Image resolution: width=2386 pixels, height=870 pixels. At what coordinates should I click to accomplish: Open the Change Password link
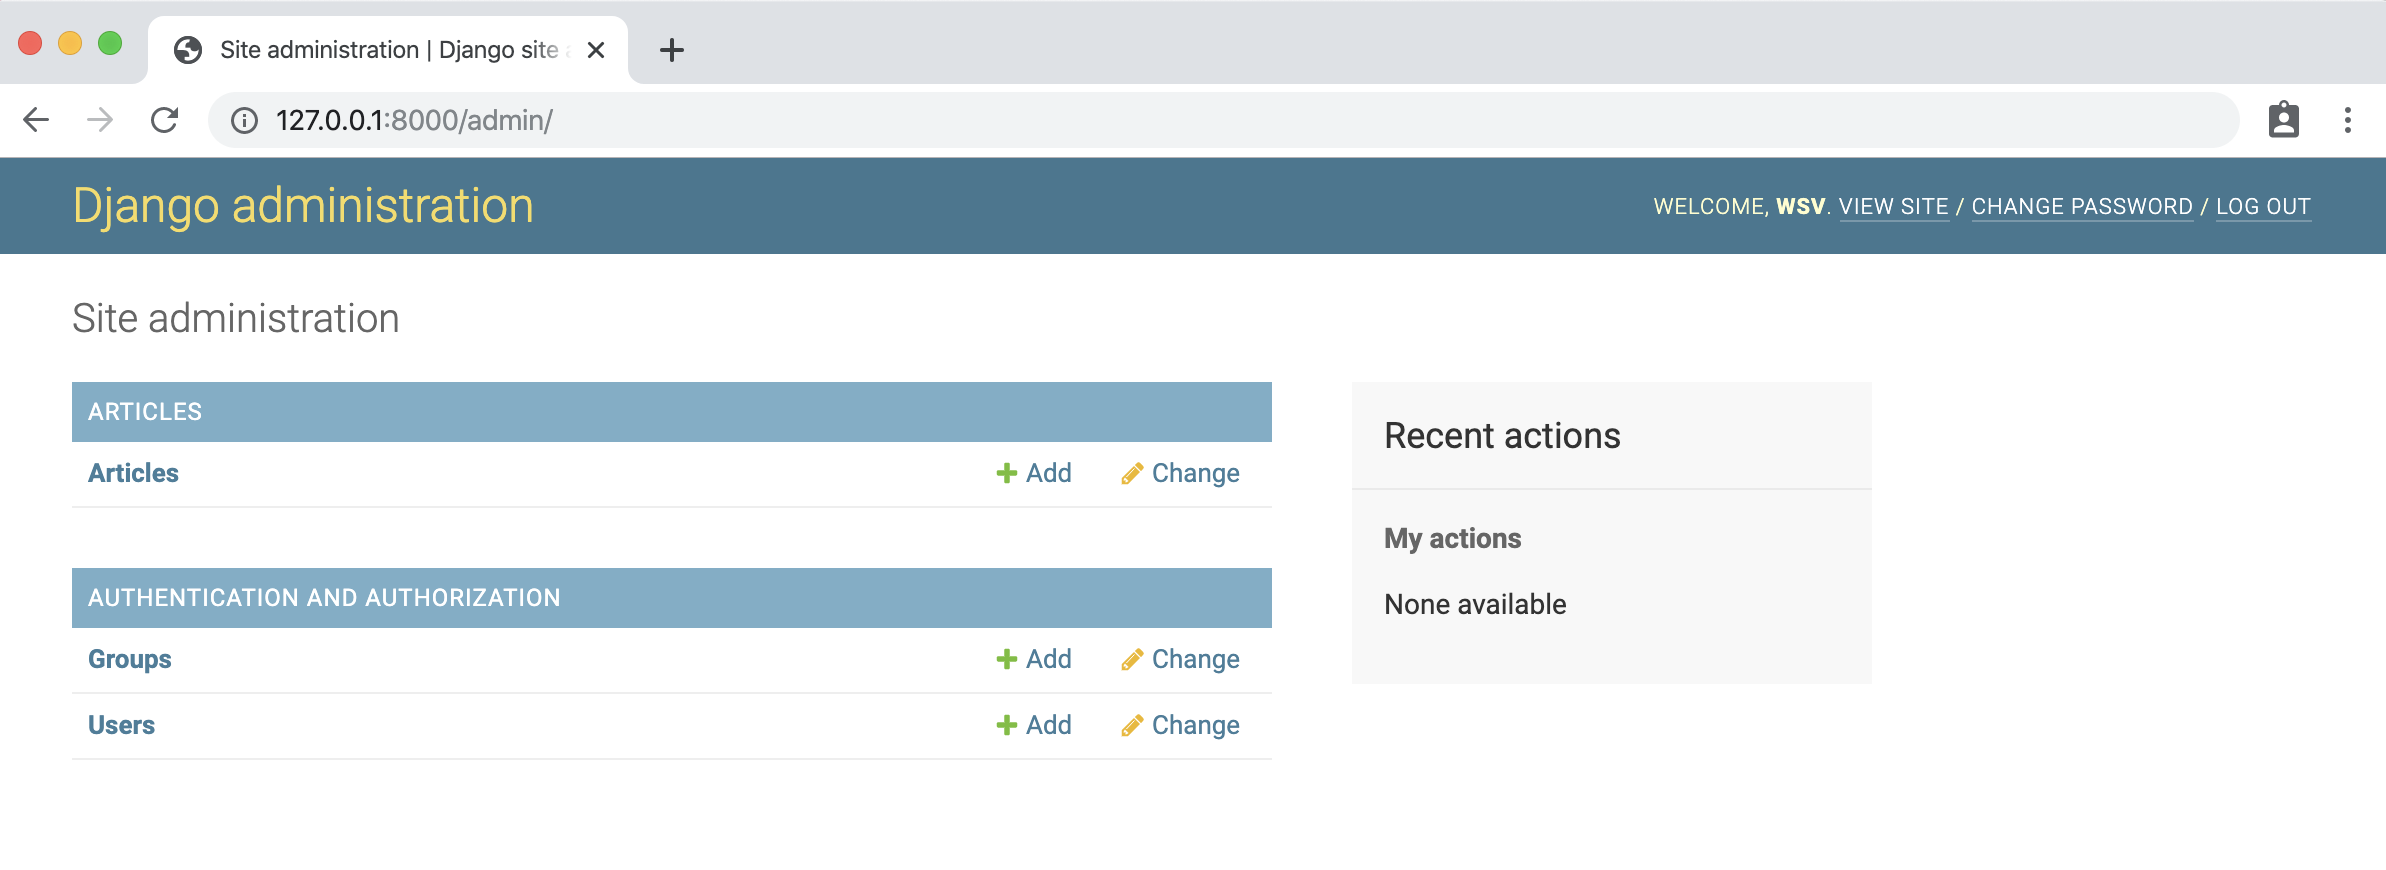pyautogui.click(x=2082, y=207)
